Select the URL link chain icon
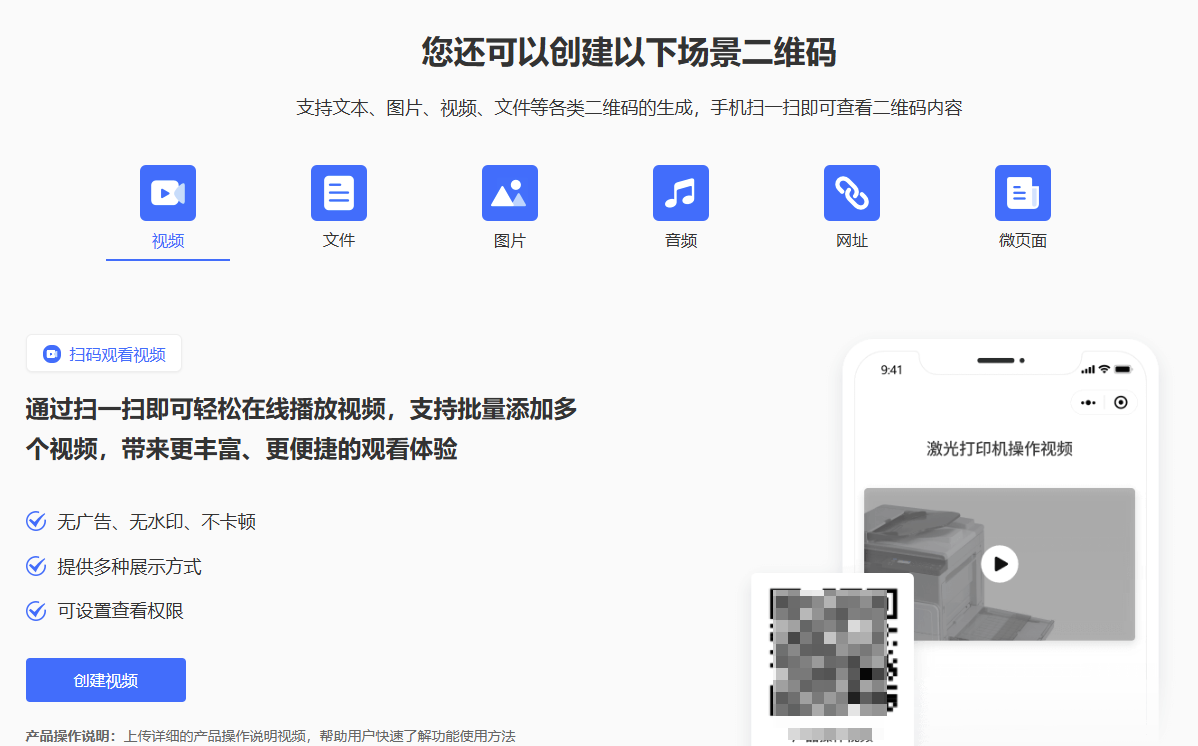The image size is (1198, 746). click(x=852, y=193)
